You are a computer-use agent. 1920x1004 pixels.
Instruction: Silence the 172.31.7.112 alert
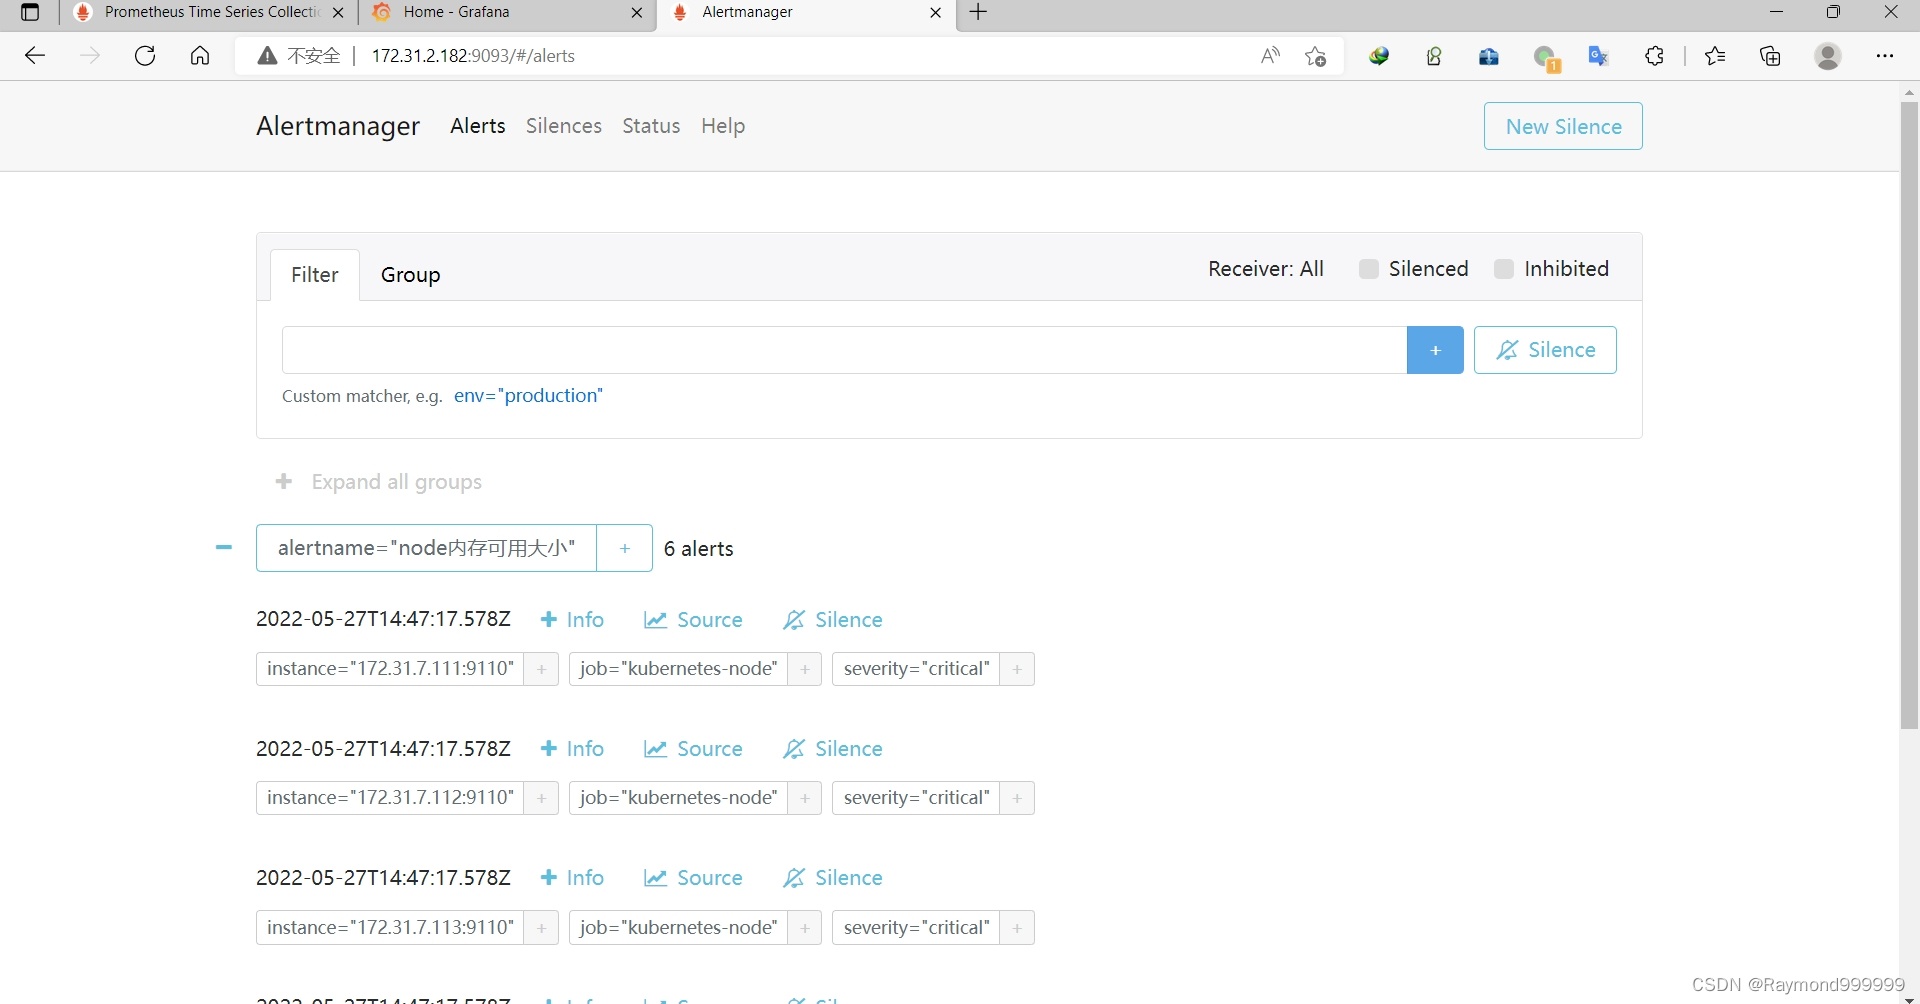(x=833, y=749)
